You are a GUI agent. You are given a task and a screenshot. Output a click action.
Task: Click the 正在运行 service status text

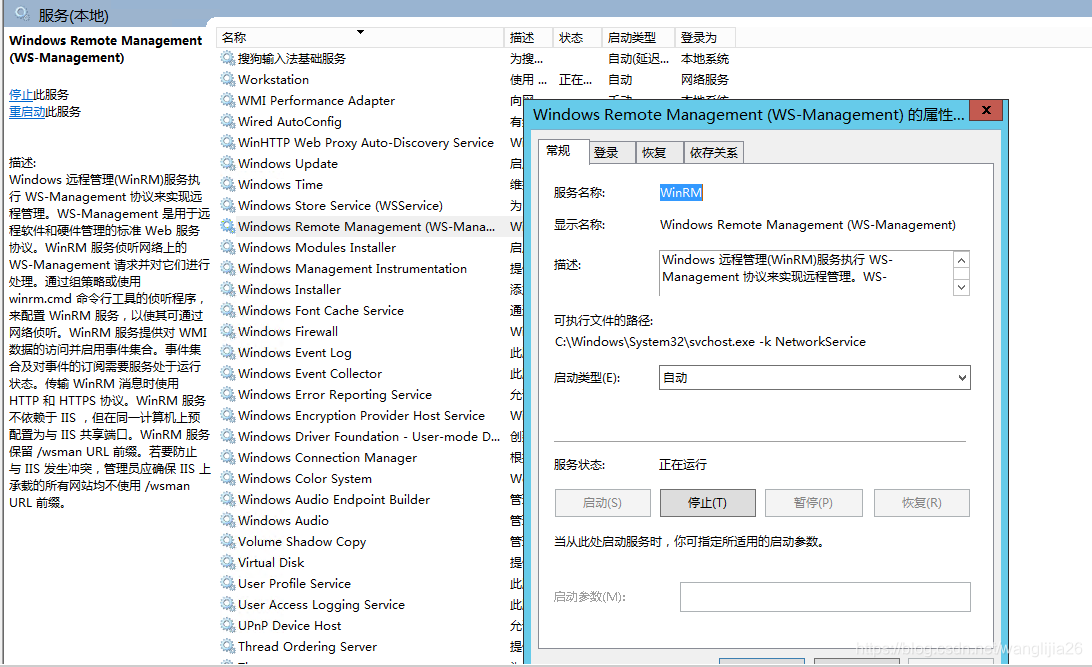[x=683, y=464]
